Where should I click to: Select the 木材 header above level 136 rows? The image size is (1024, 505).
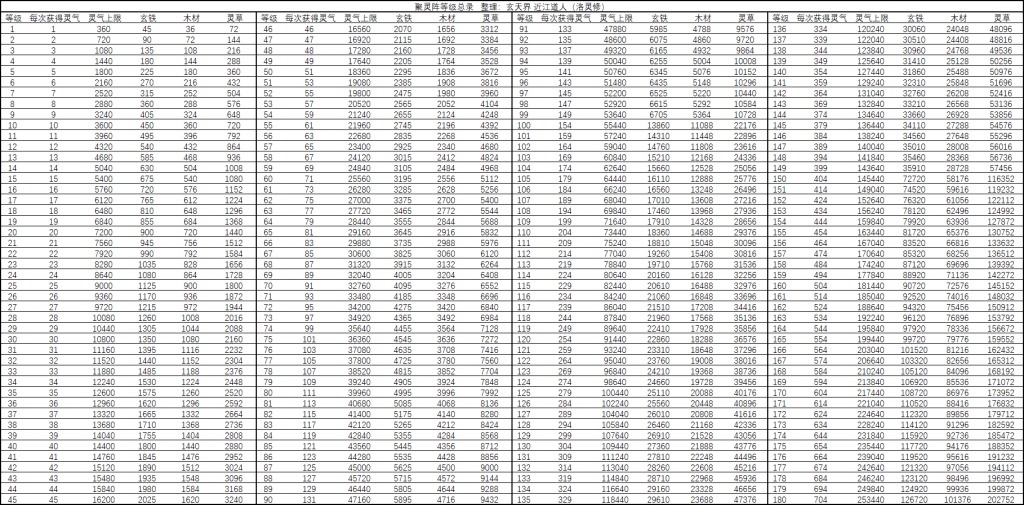point(958,18)
